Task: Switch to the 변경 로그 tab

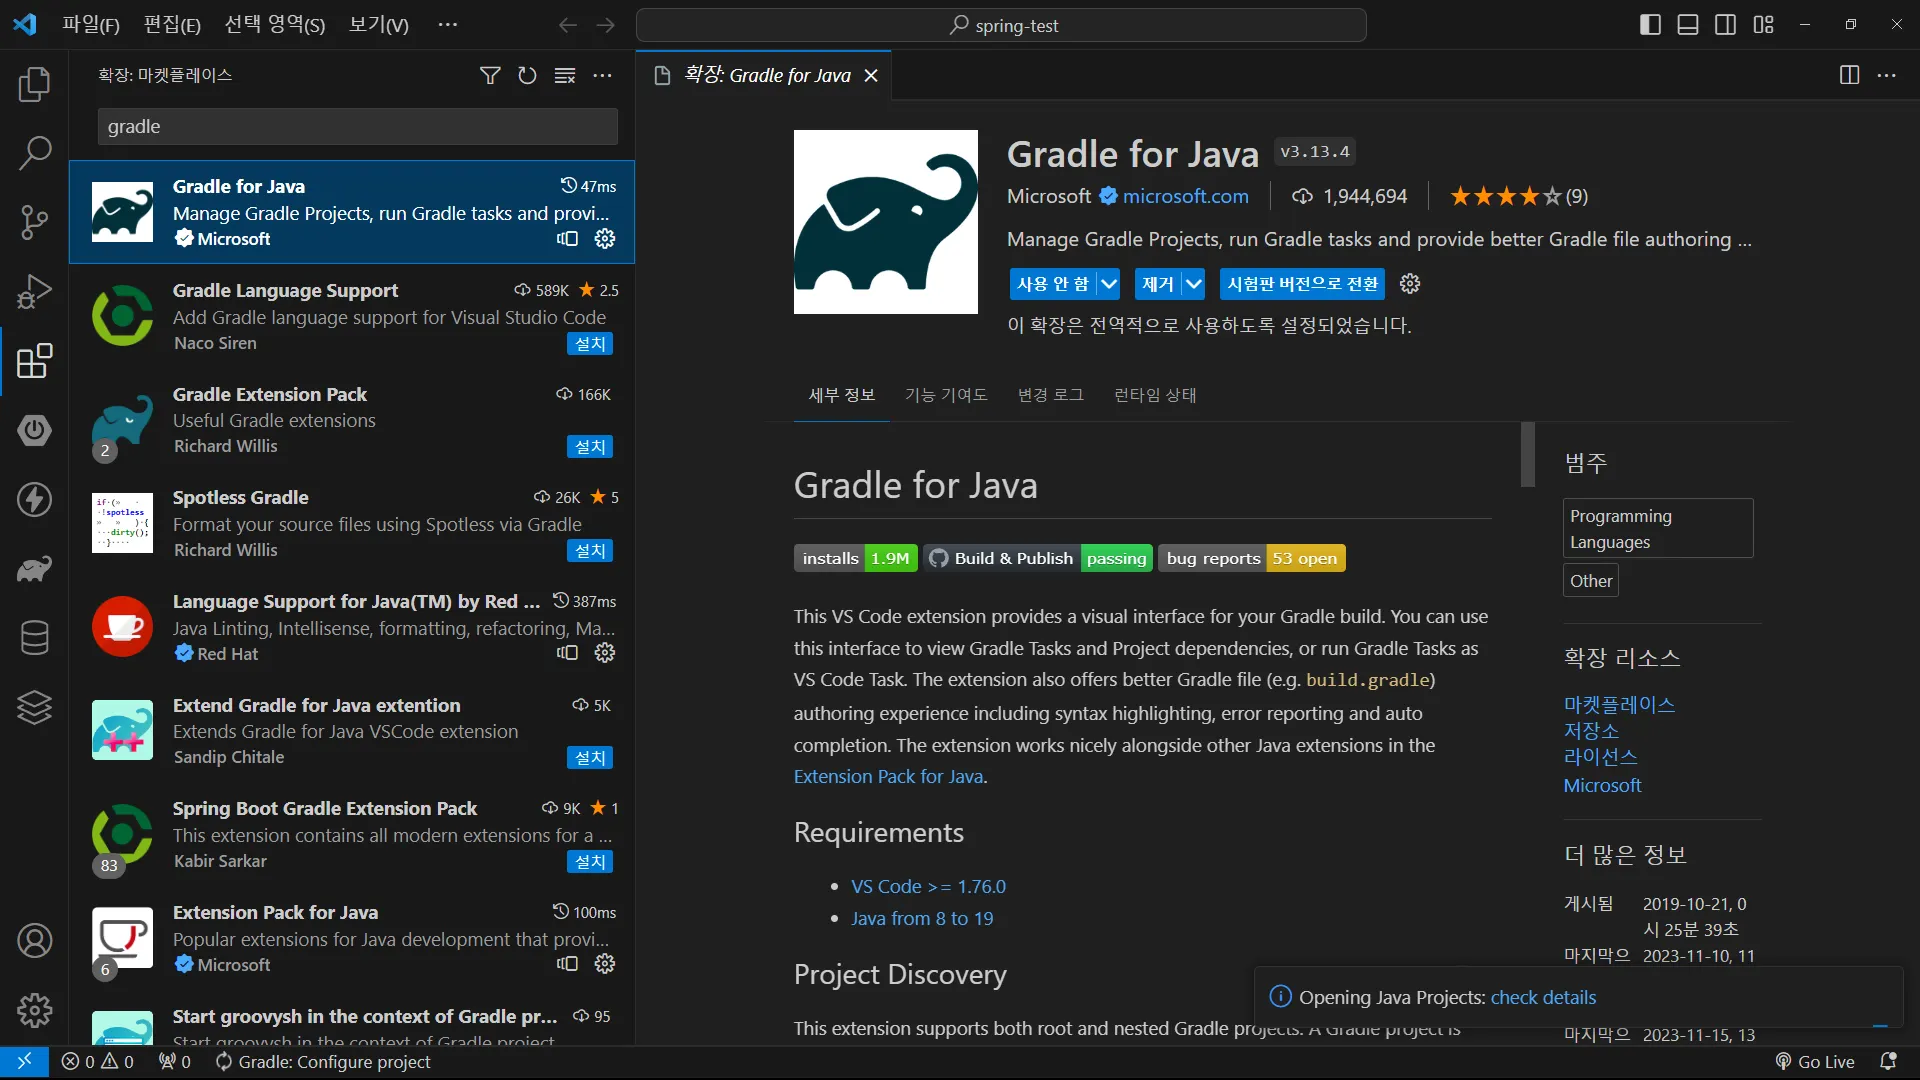Action: pyautogui.click(x=1050, y=395)
